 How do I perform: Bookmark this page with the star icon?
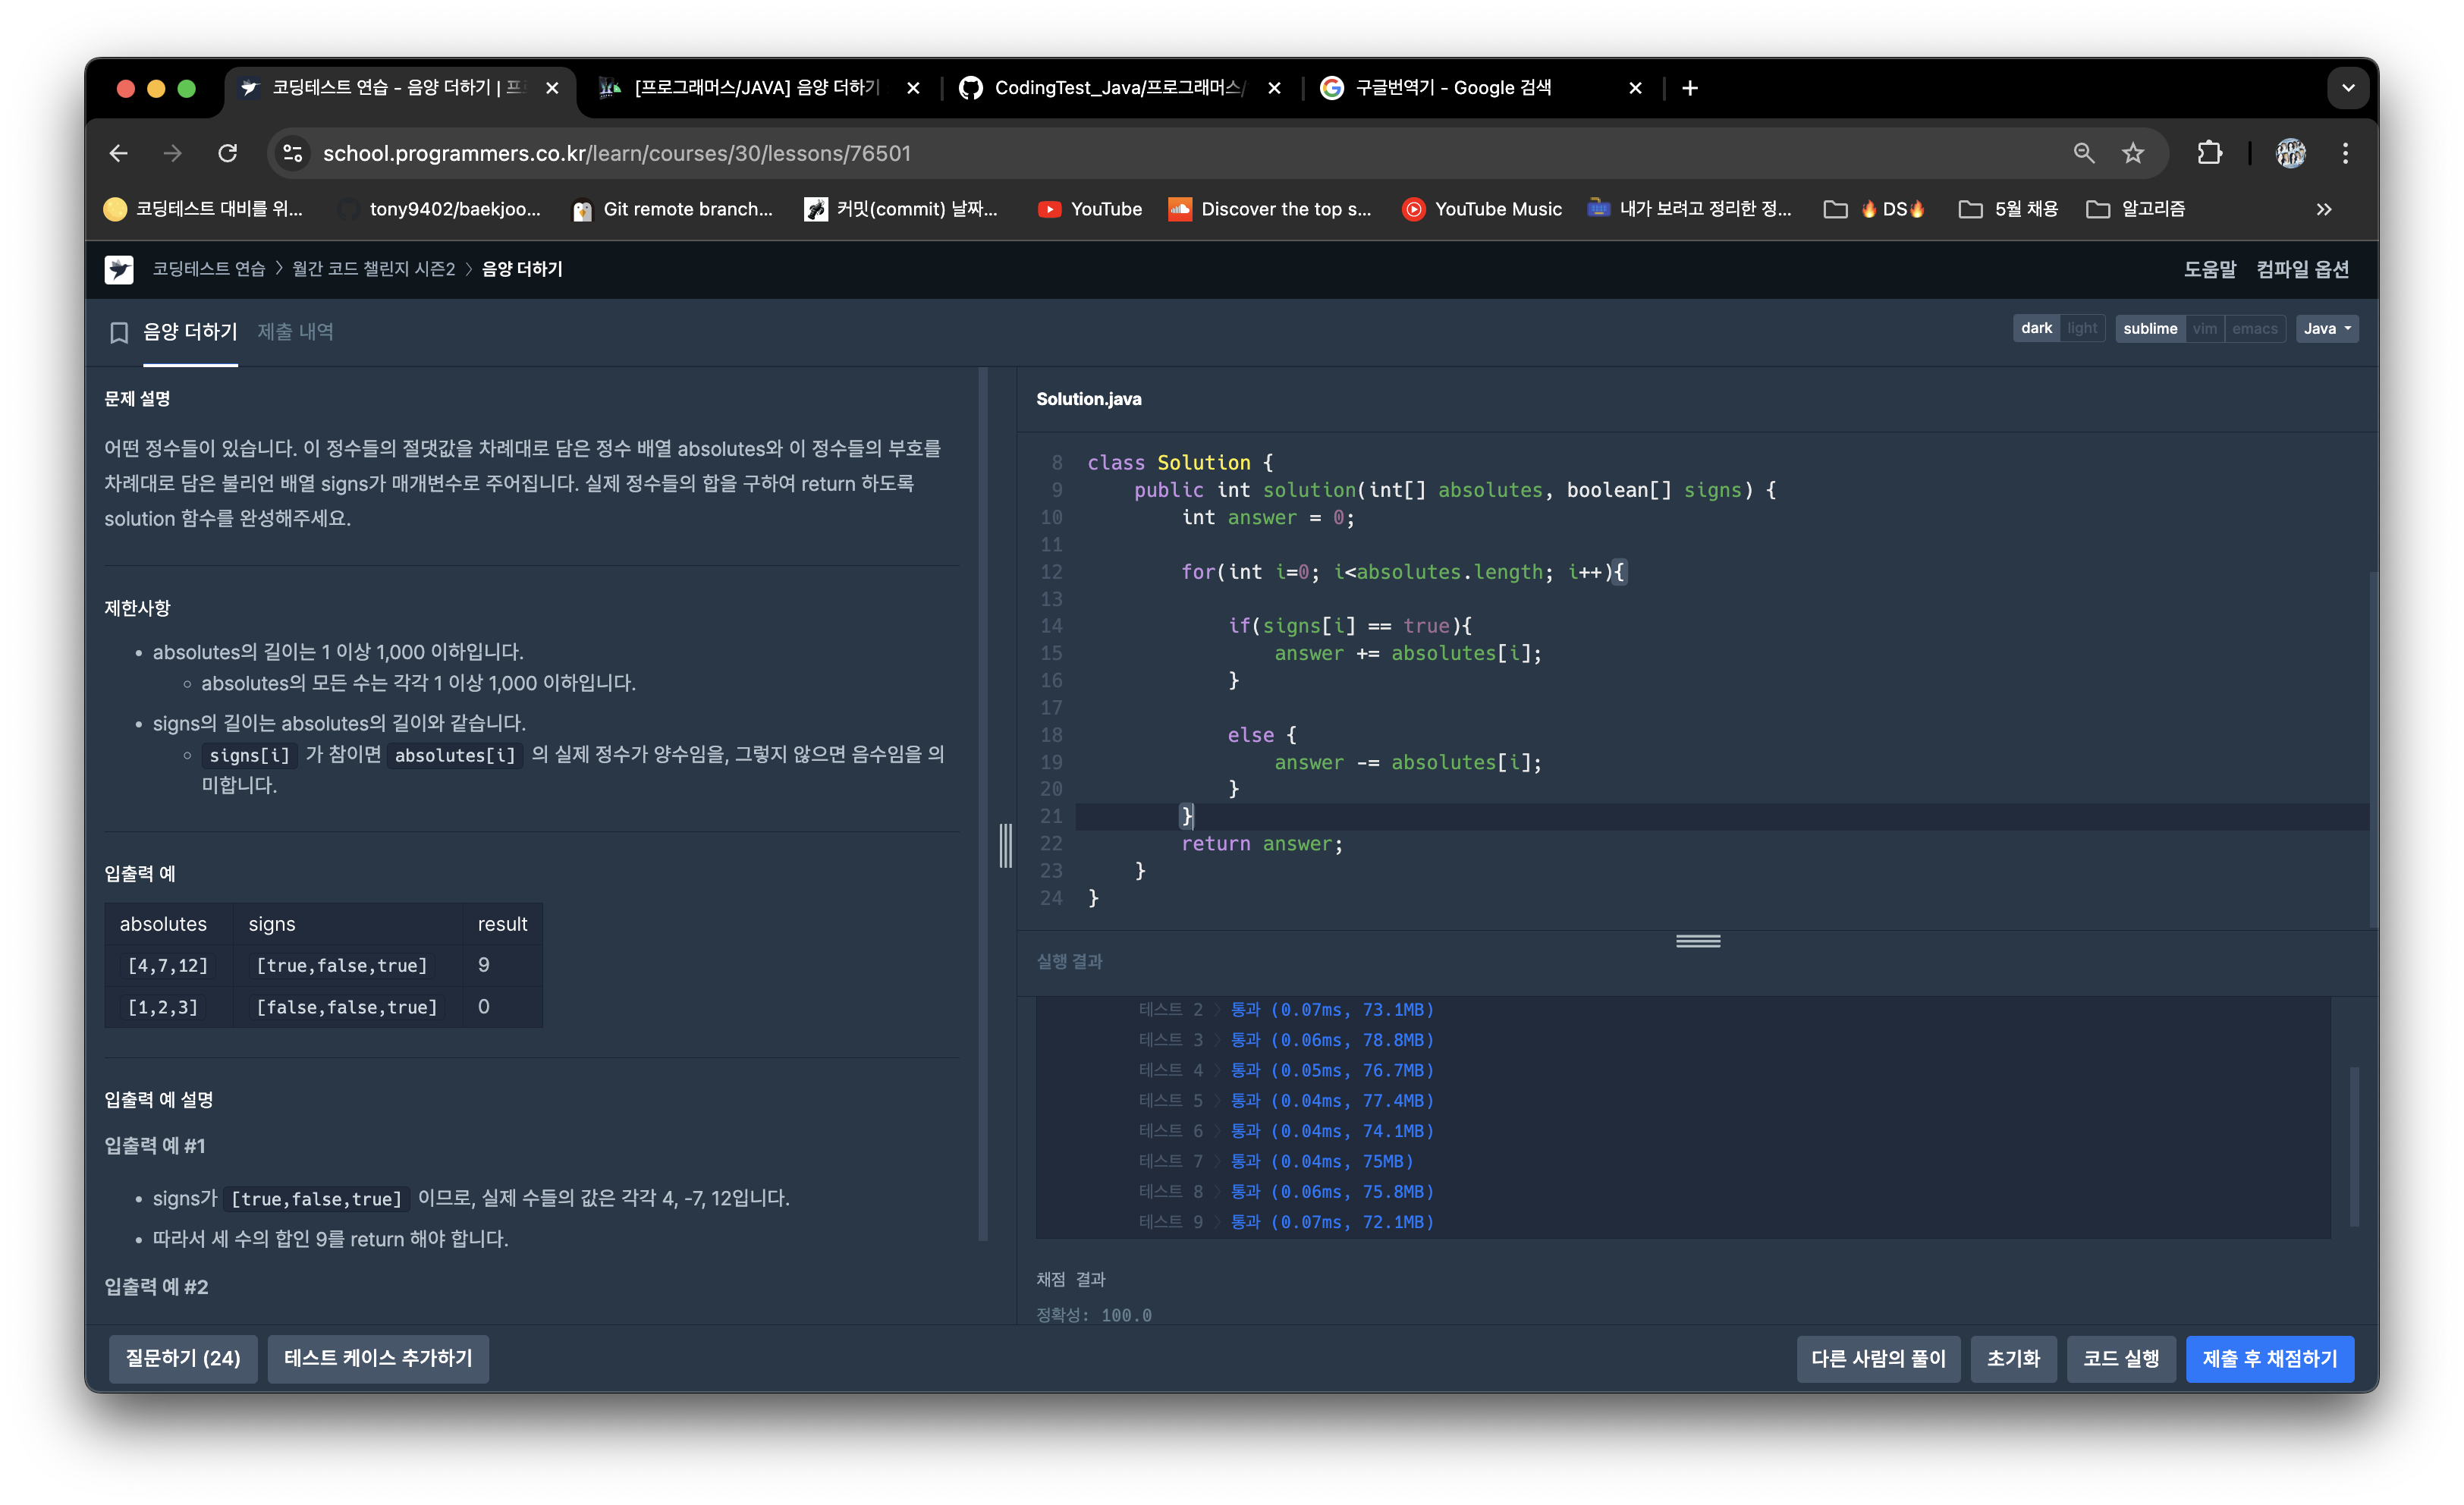tap(2133, 153)
